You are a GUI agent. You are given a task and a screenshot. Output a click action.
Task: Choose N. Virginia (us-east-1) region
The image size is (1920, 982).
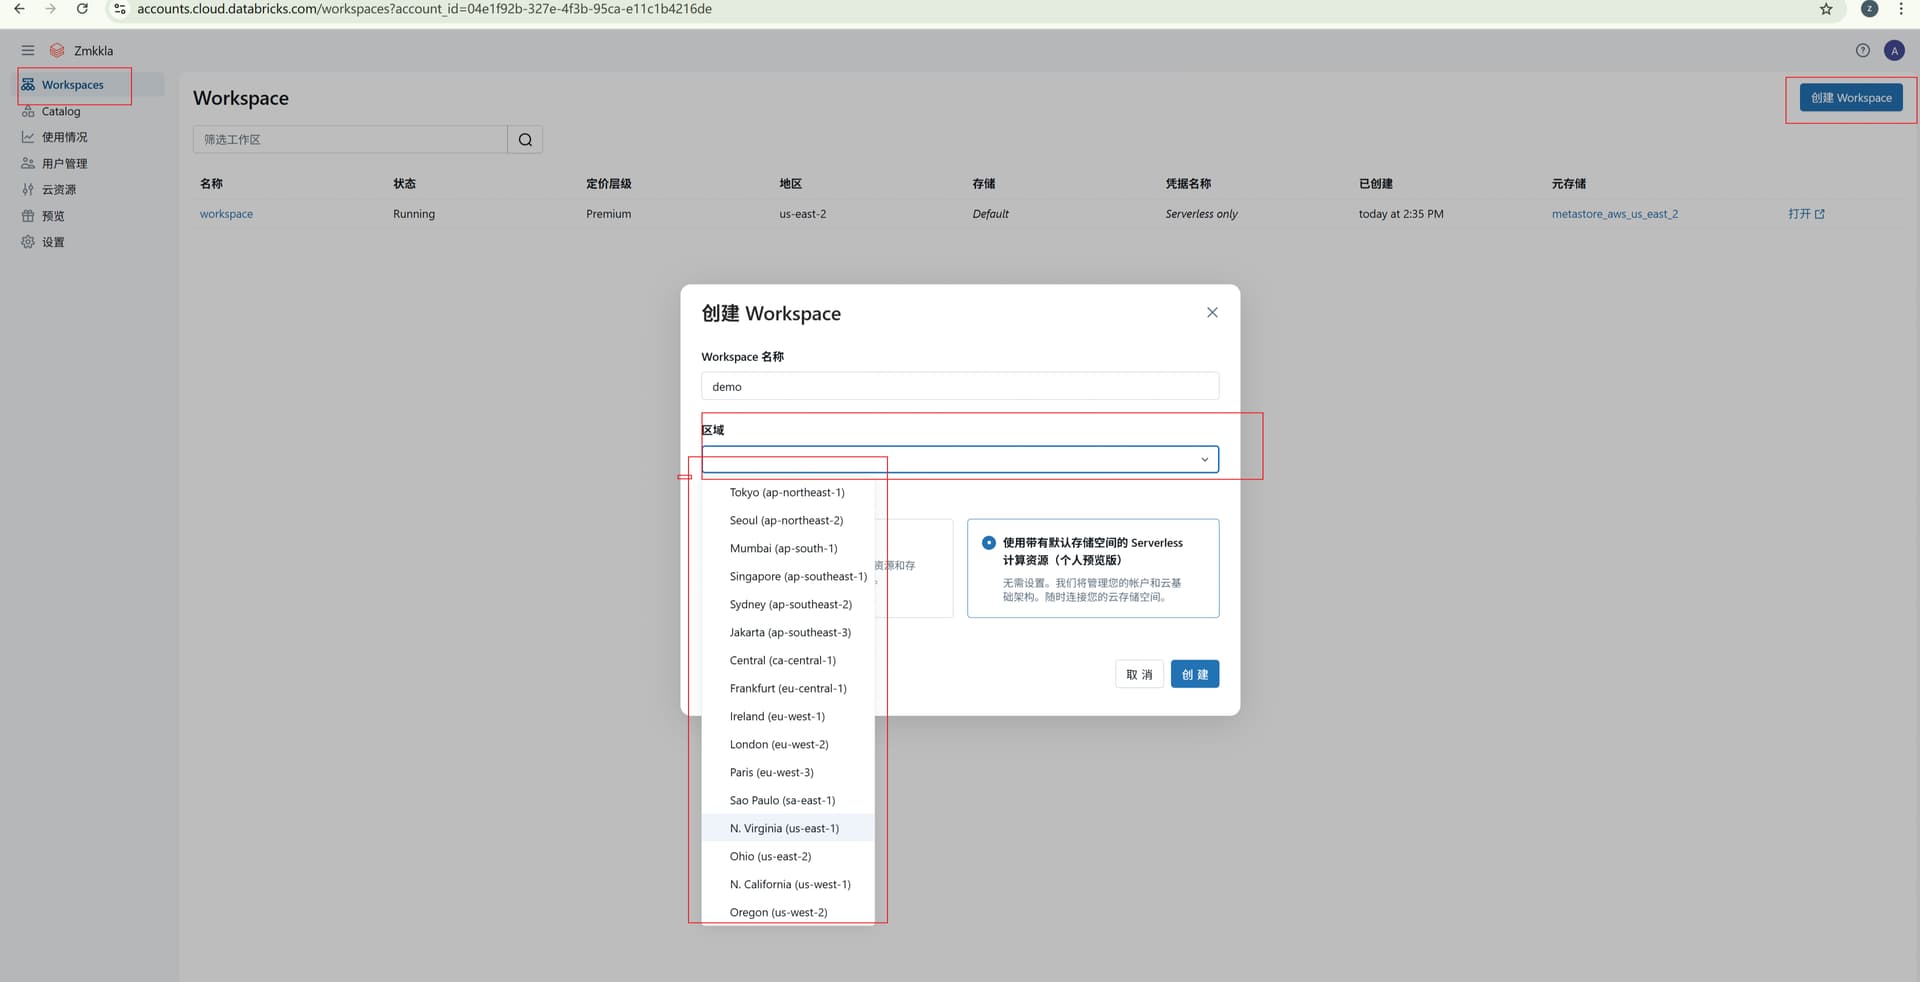(788, 828)
